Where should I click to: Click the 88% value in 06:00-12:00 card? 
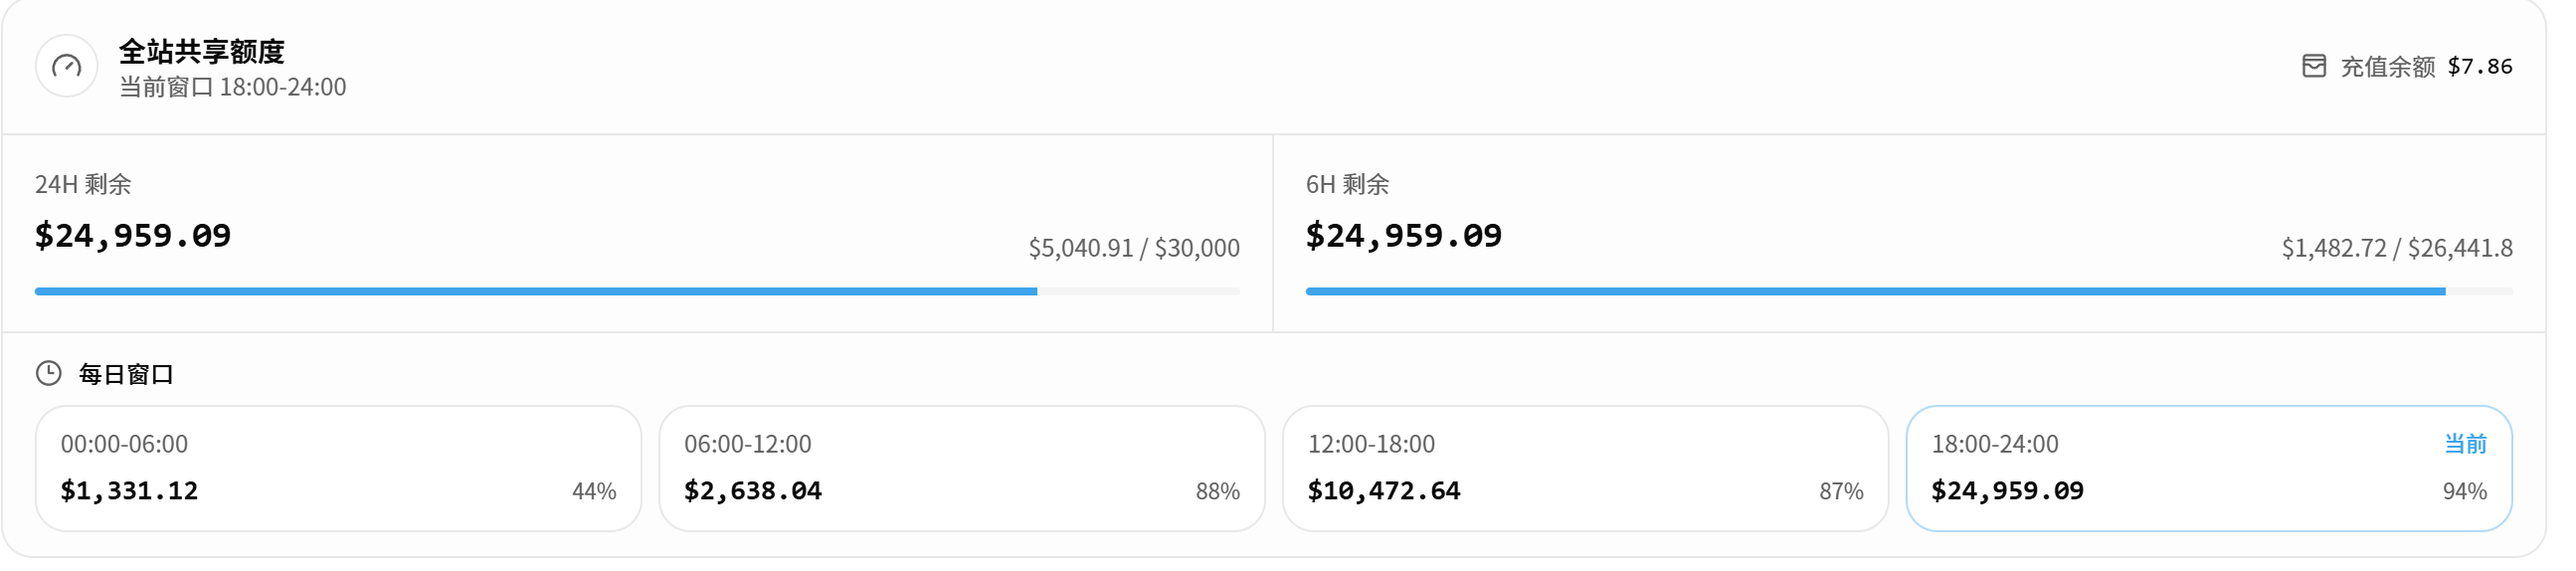click(x=1218, y=491)
